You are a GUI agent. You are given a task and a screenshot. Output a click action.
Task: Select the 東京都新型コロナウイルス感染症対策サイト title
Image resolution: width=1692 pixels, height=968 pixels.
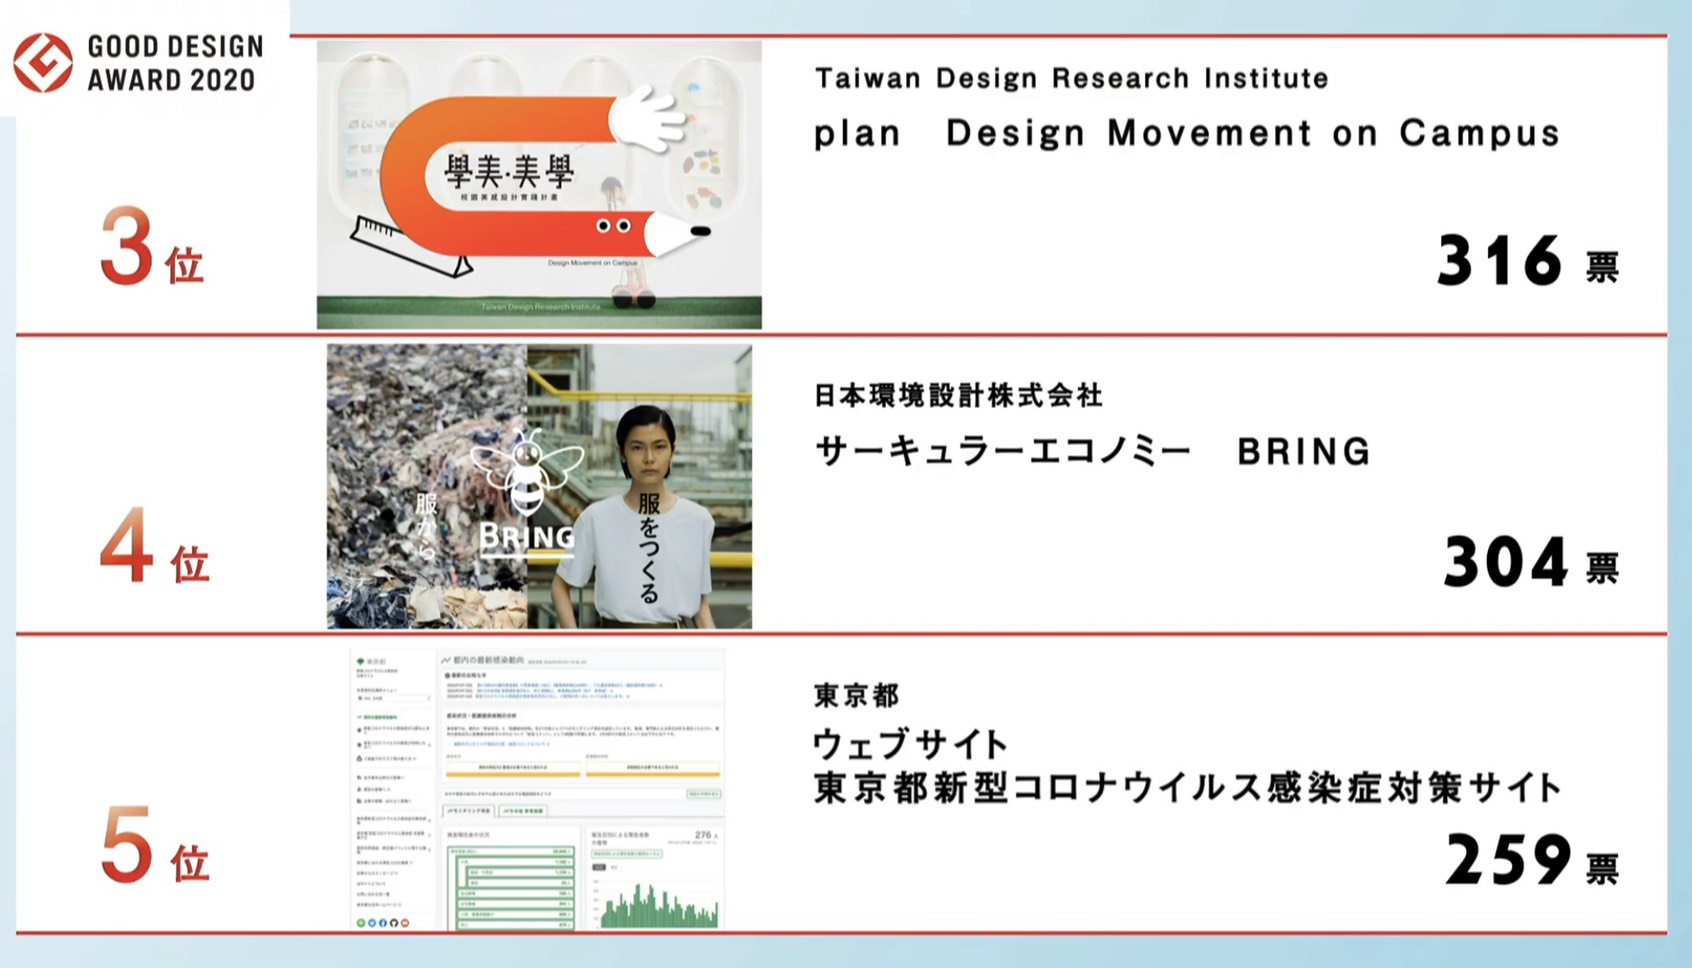[1188, 788]
